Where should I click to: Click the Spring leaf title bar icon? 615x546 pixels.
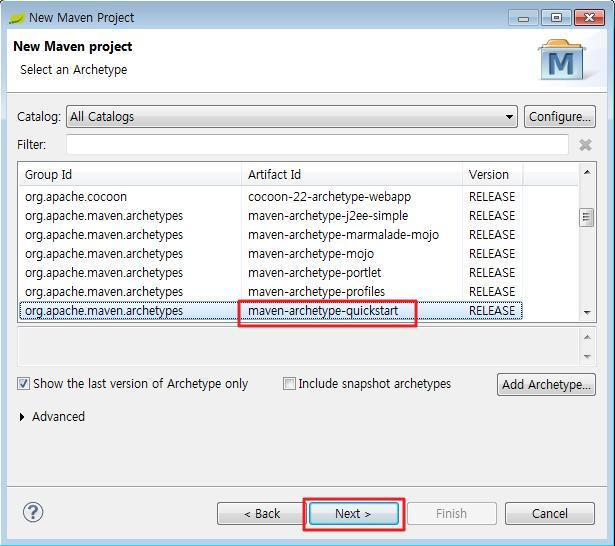coord(17,18)
